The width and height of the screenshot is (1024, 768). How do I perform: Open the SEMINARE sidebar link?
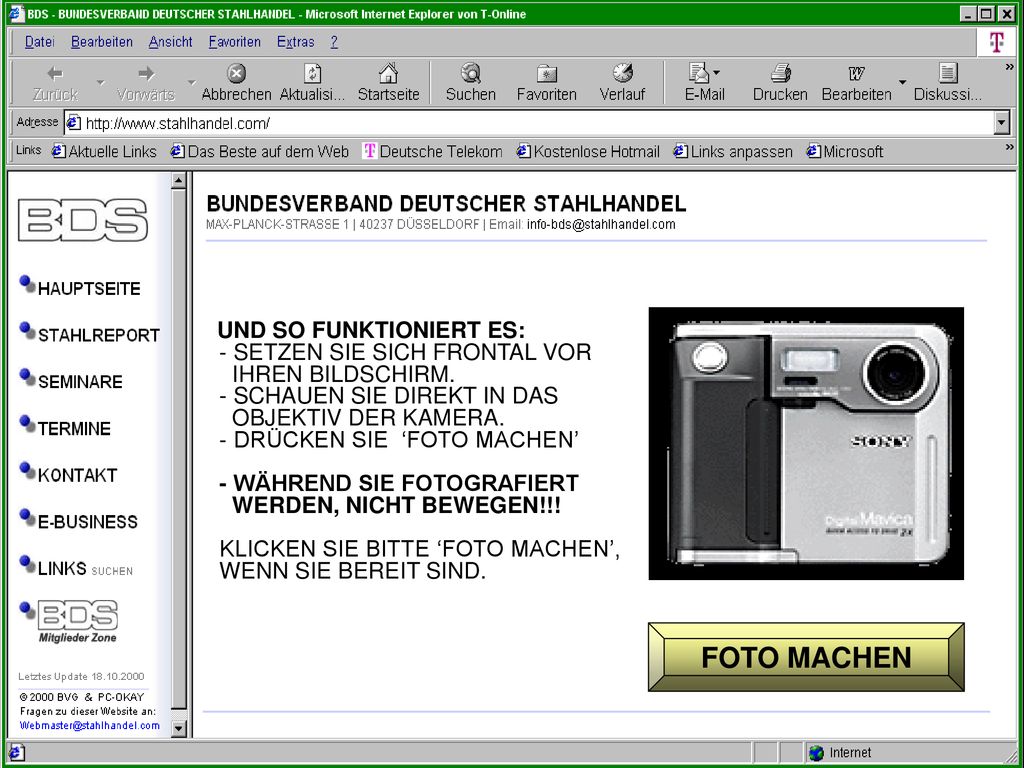click(x=80, y=381)
